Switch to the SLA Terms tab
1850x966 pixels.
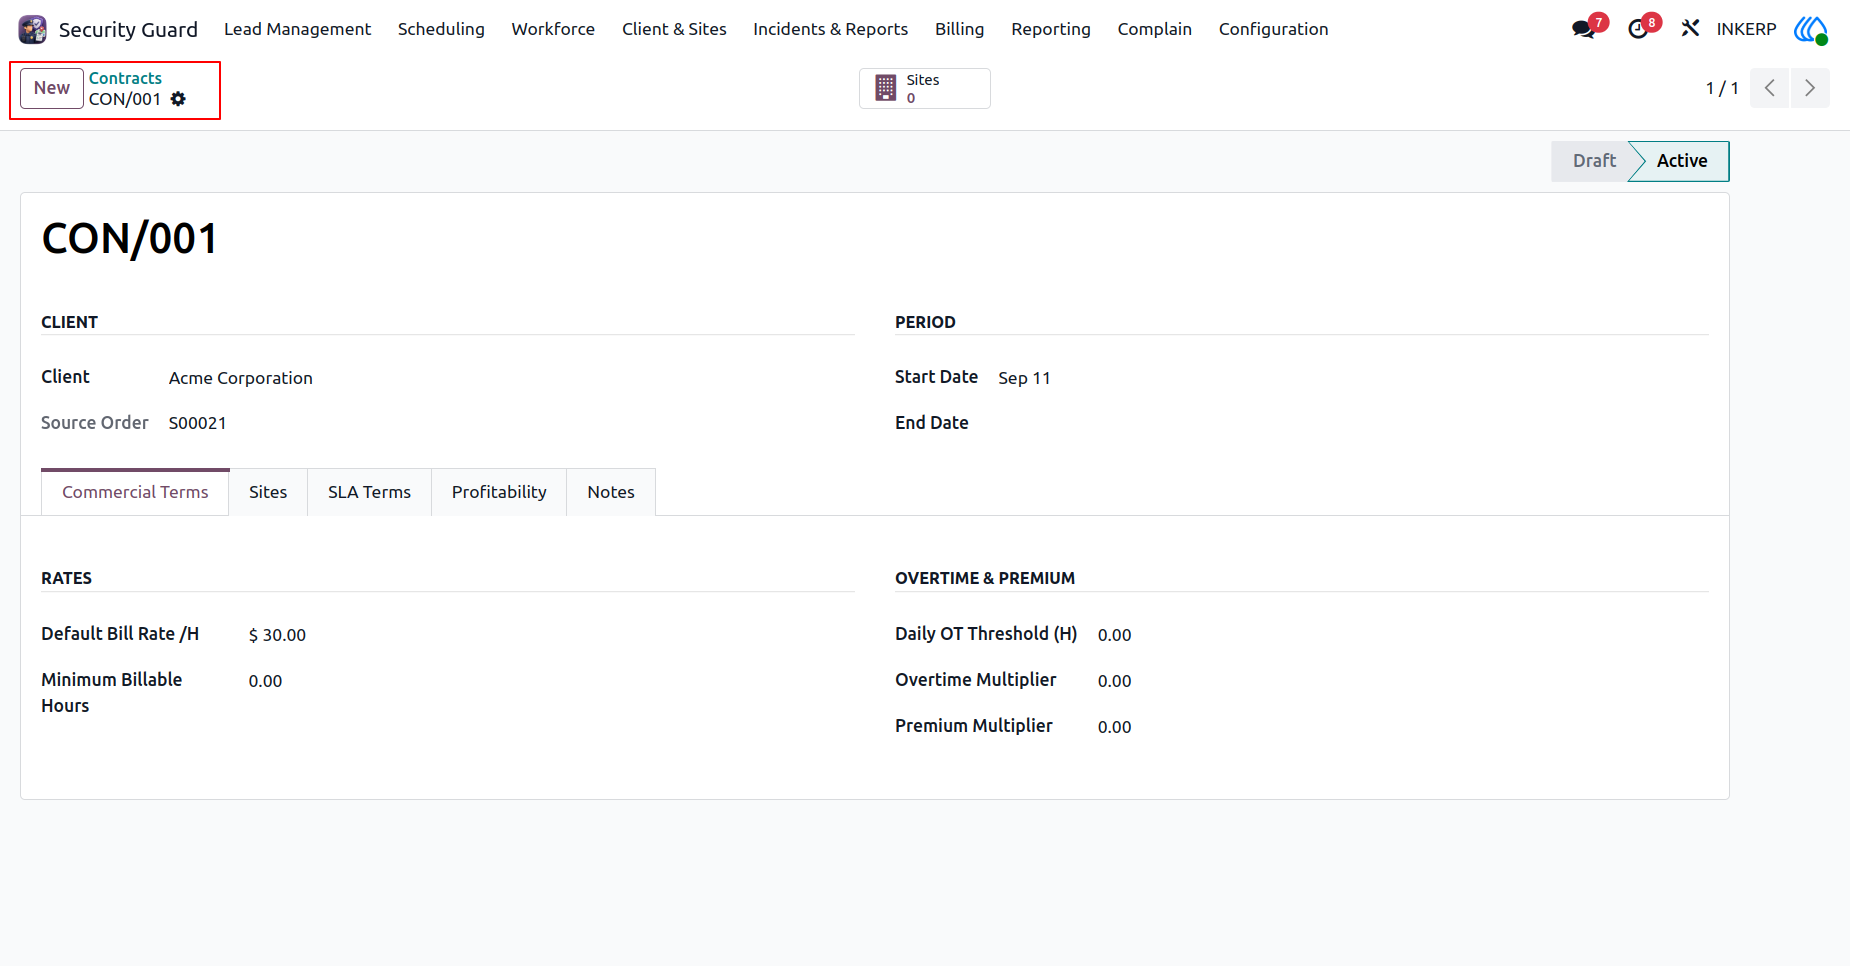[x=369, y=492]
